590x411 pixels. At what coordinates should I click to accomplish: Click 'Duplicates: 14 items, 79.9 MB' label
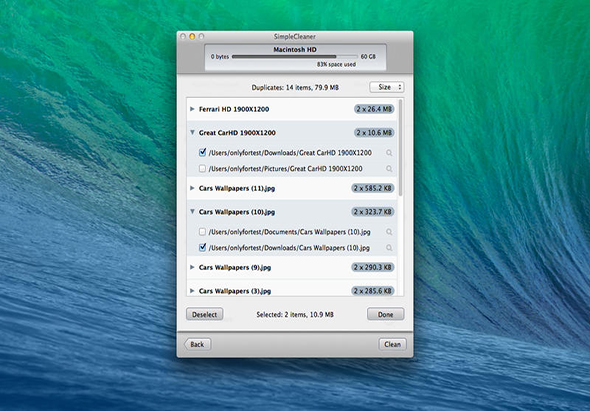coord(295,87)
